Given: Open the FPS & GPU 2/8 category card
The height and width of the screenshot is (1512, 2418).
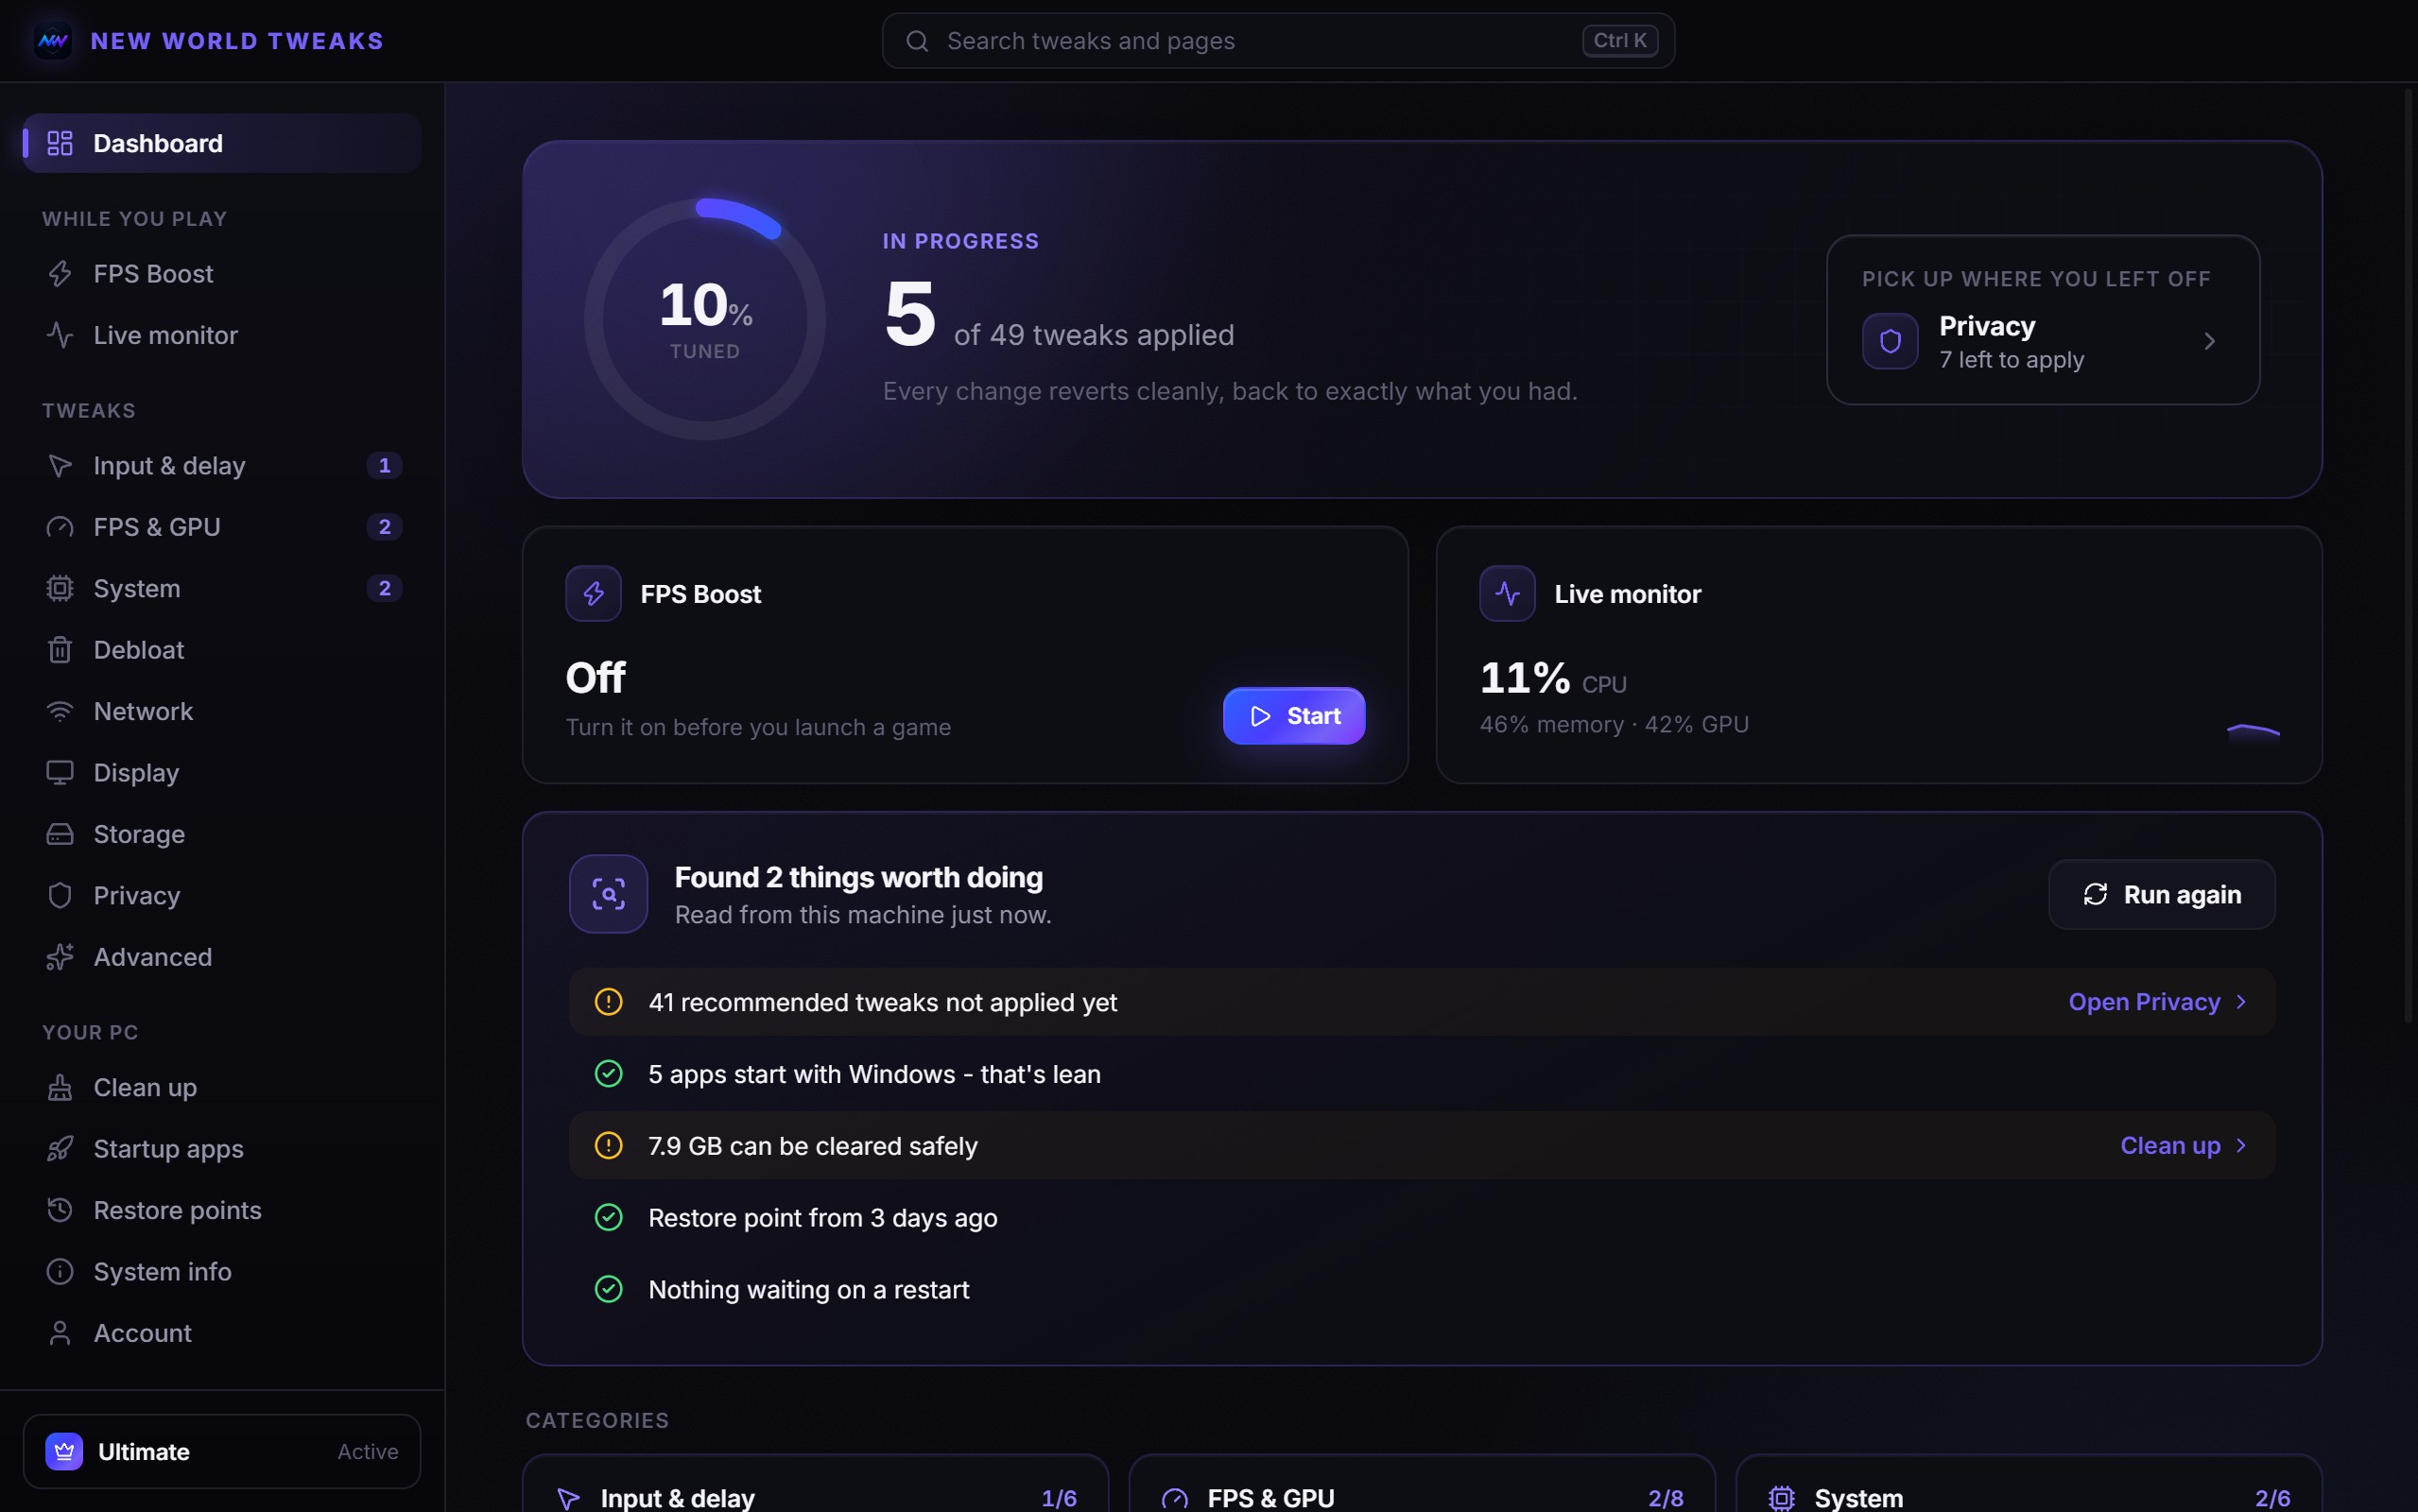Looking at the screenshot, I should click(1422, 1484).
